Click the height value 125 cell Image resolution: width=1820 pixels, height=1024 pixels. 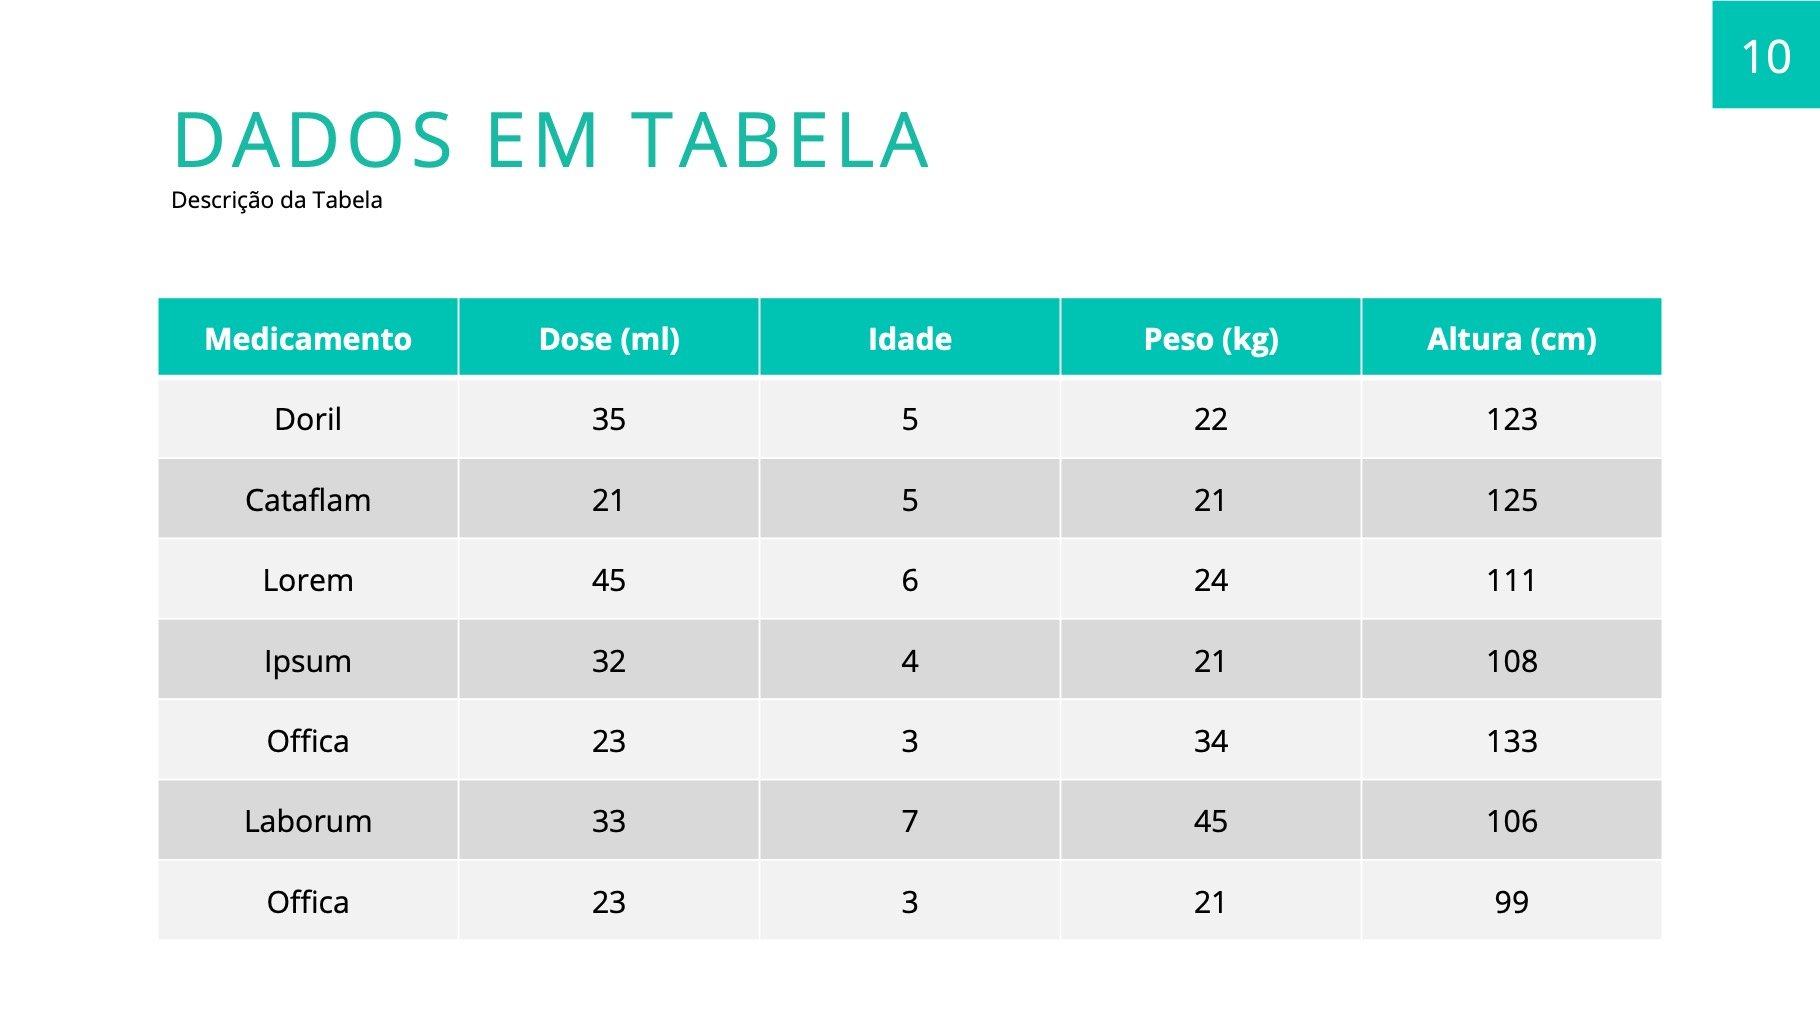coord(1511,500)
